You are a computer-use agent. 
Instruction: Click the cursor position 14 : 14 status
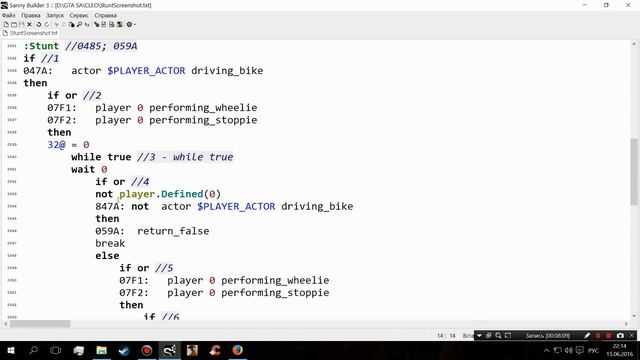446,336
